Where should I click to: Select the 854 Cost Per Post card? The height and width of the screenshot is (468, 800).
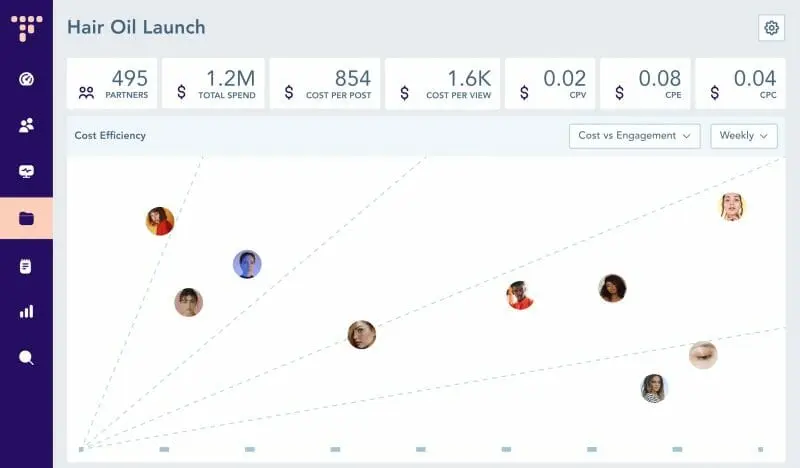click(x=325, y=84)
